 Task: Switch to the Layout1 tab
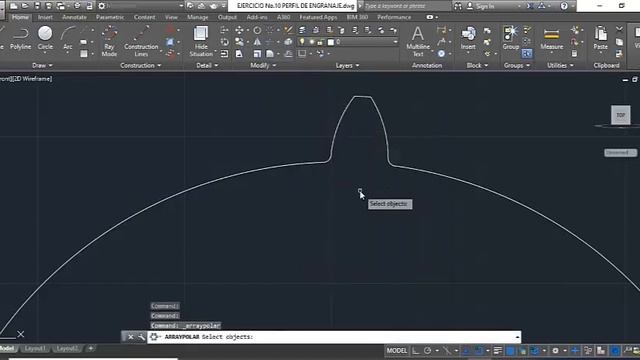[x=35, y=349]
